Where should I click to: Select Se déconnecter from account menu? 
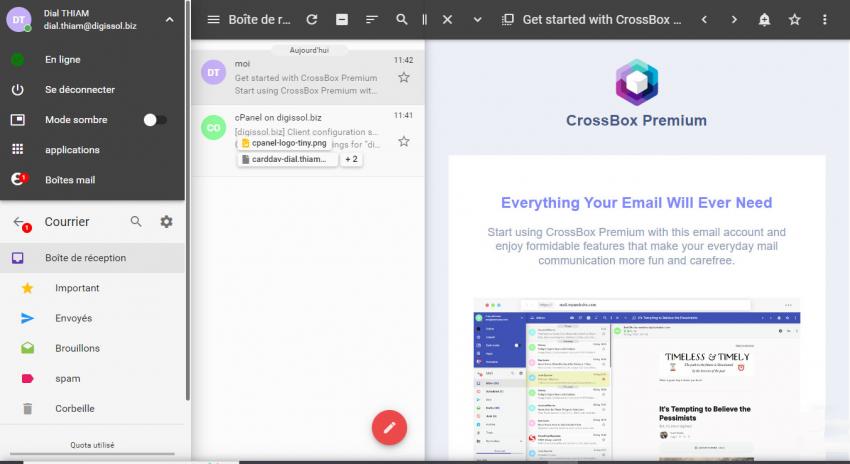[x=79, y=90]
